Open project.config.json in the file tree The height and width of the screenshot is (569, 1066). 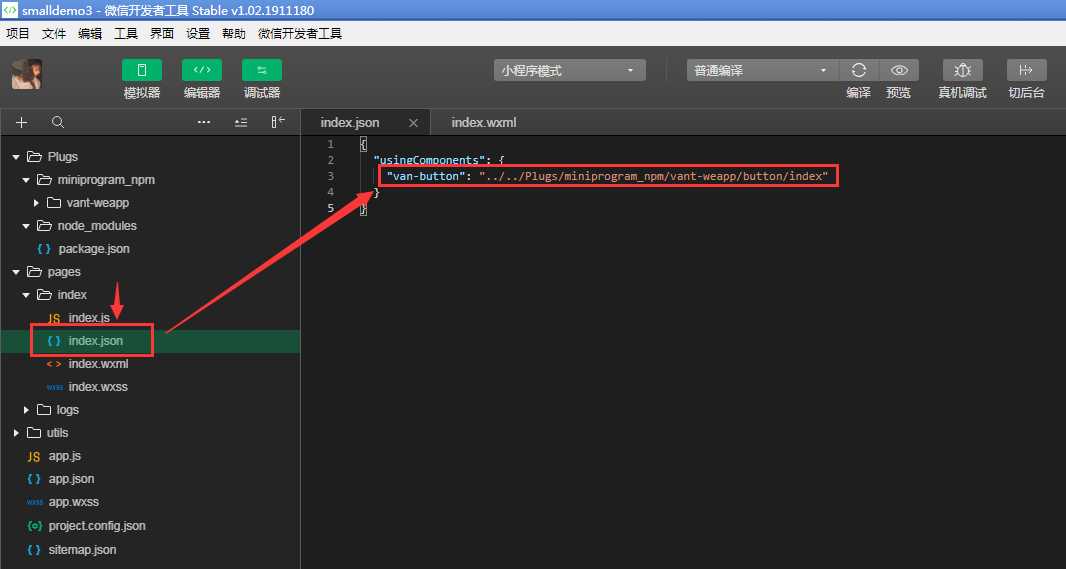pos(97,525)
